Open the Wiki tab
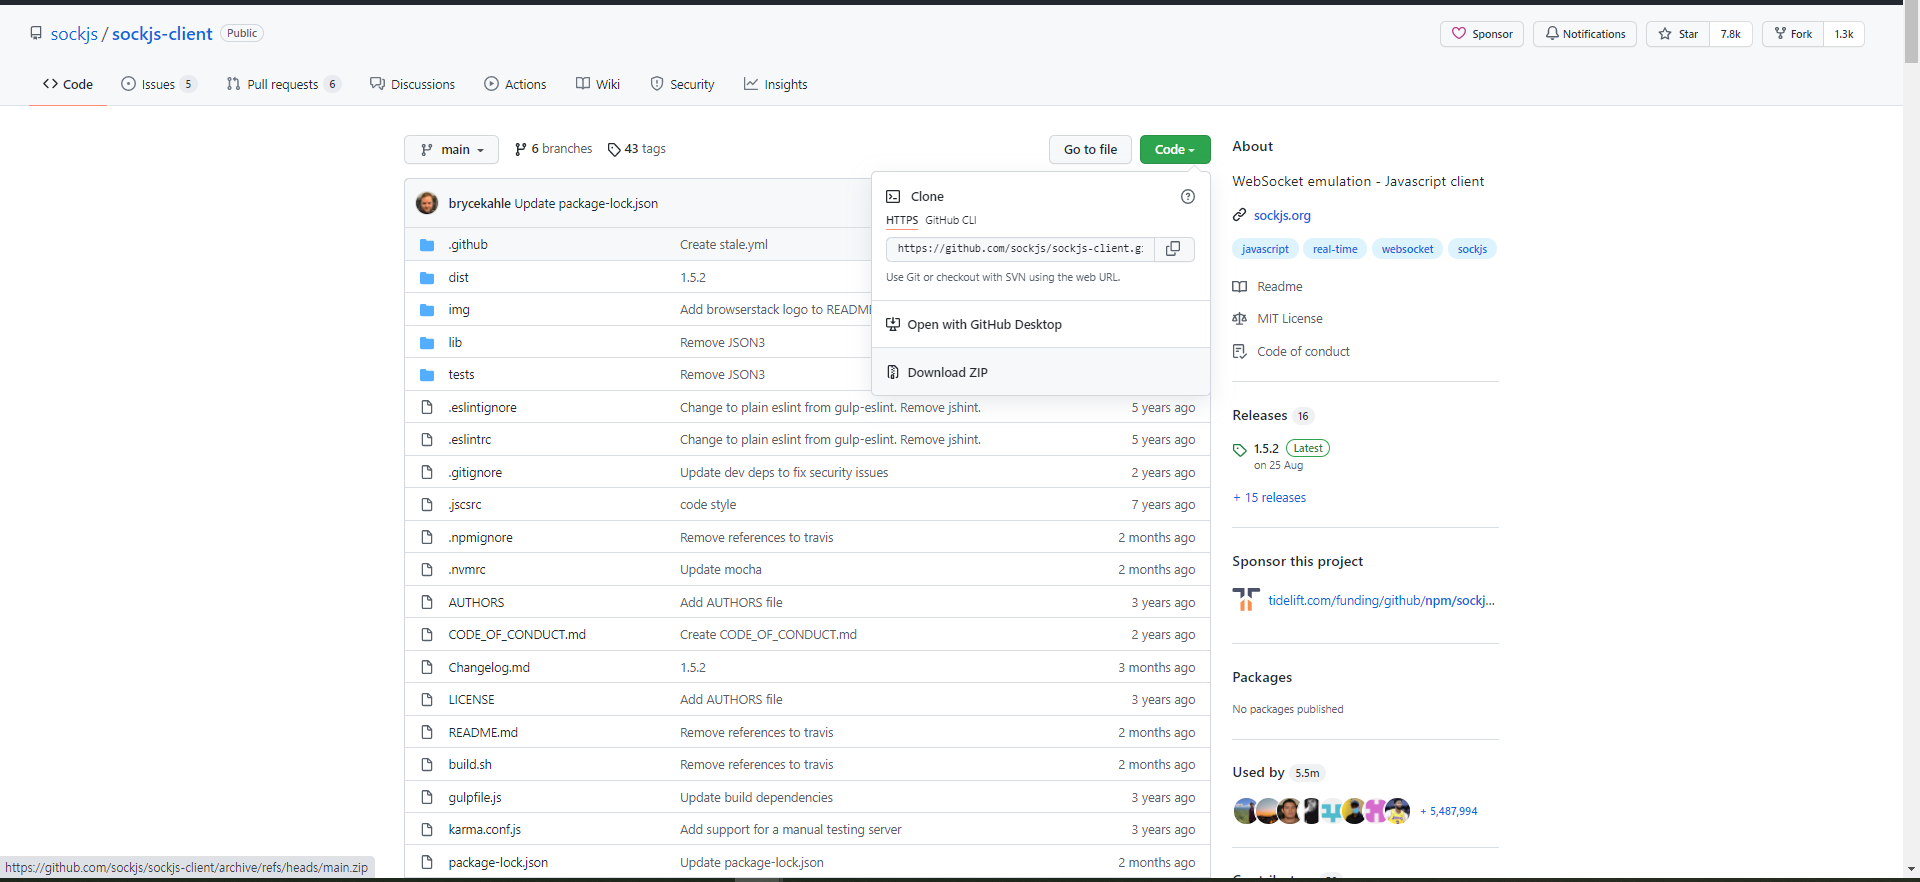This screenshot has height=882, width=1920. (598, 85)
